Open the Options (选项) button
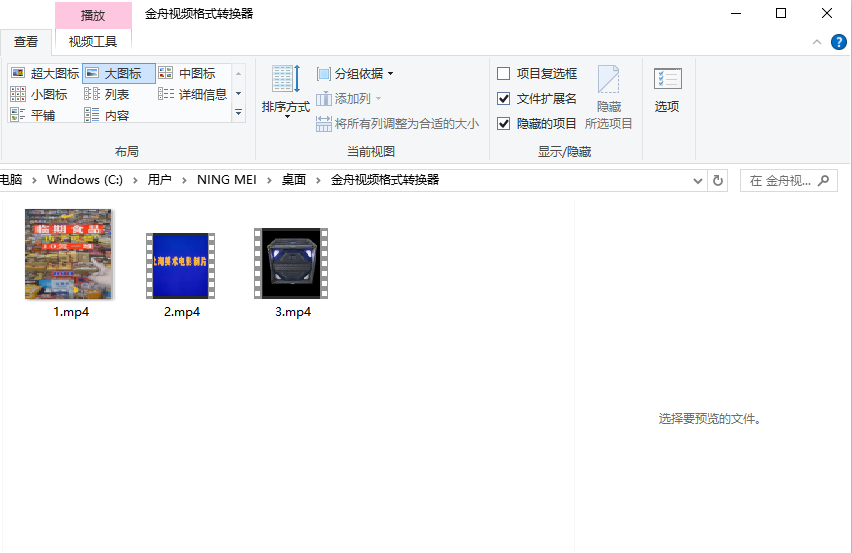 667,90
